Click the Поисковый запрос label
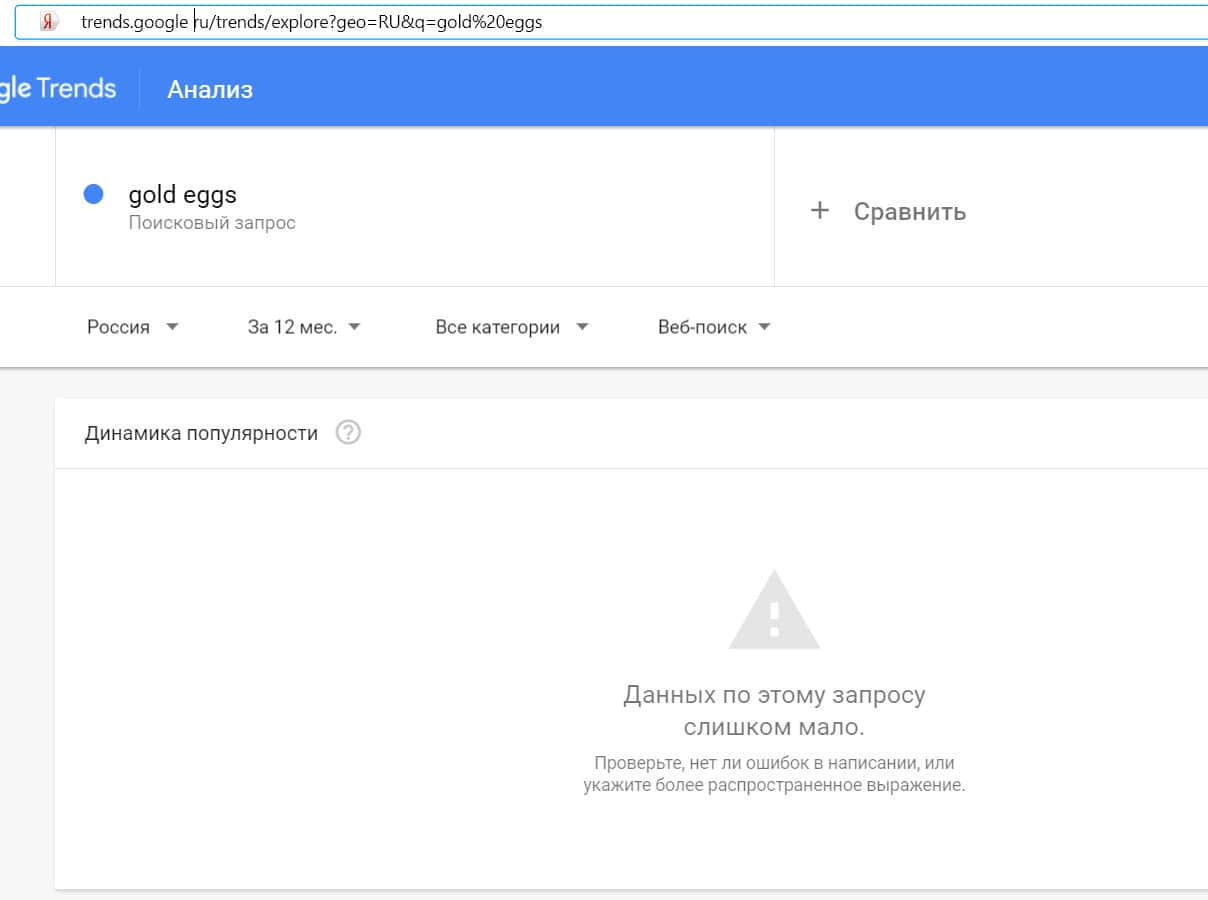The width and height of the screenshot is (1208, 900). pyautogui.click(x=212, y=223)
